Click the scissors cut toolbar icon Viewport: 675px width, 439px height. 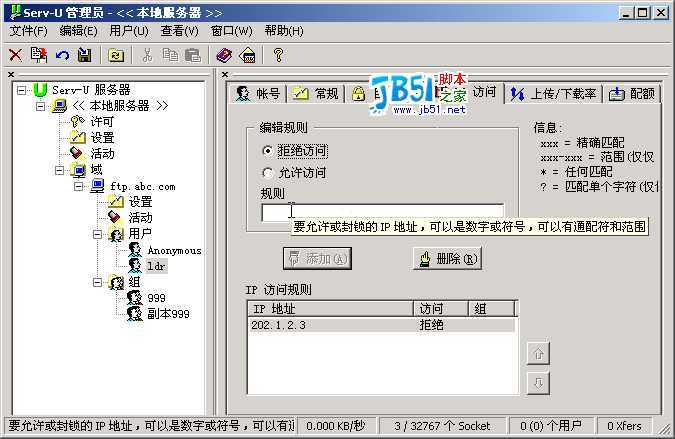(x=148, y=55)
